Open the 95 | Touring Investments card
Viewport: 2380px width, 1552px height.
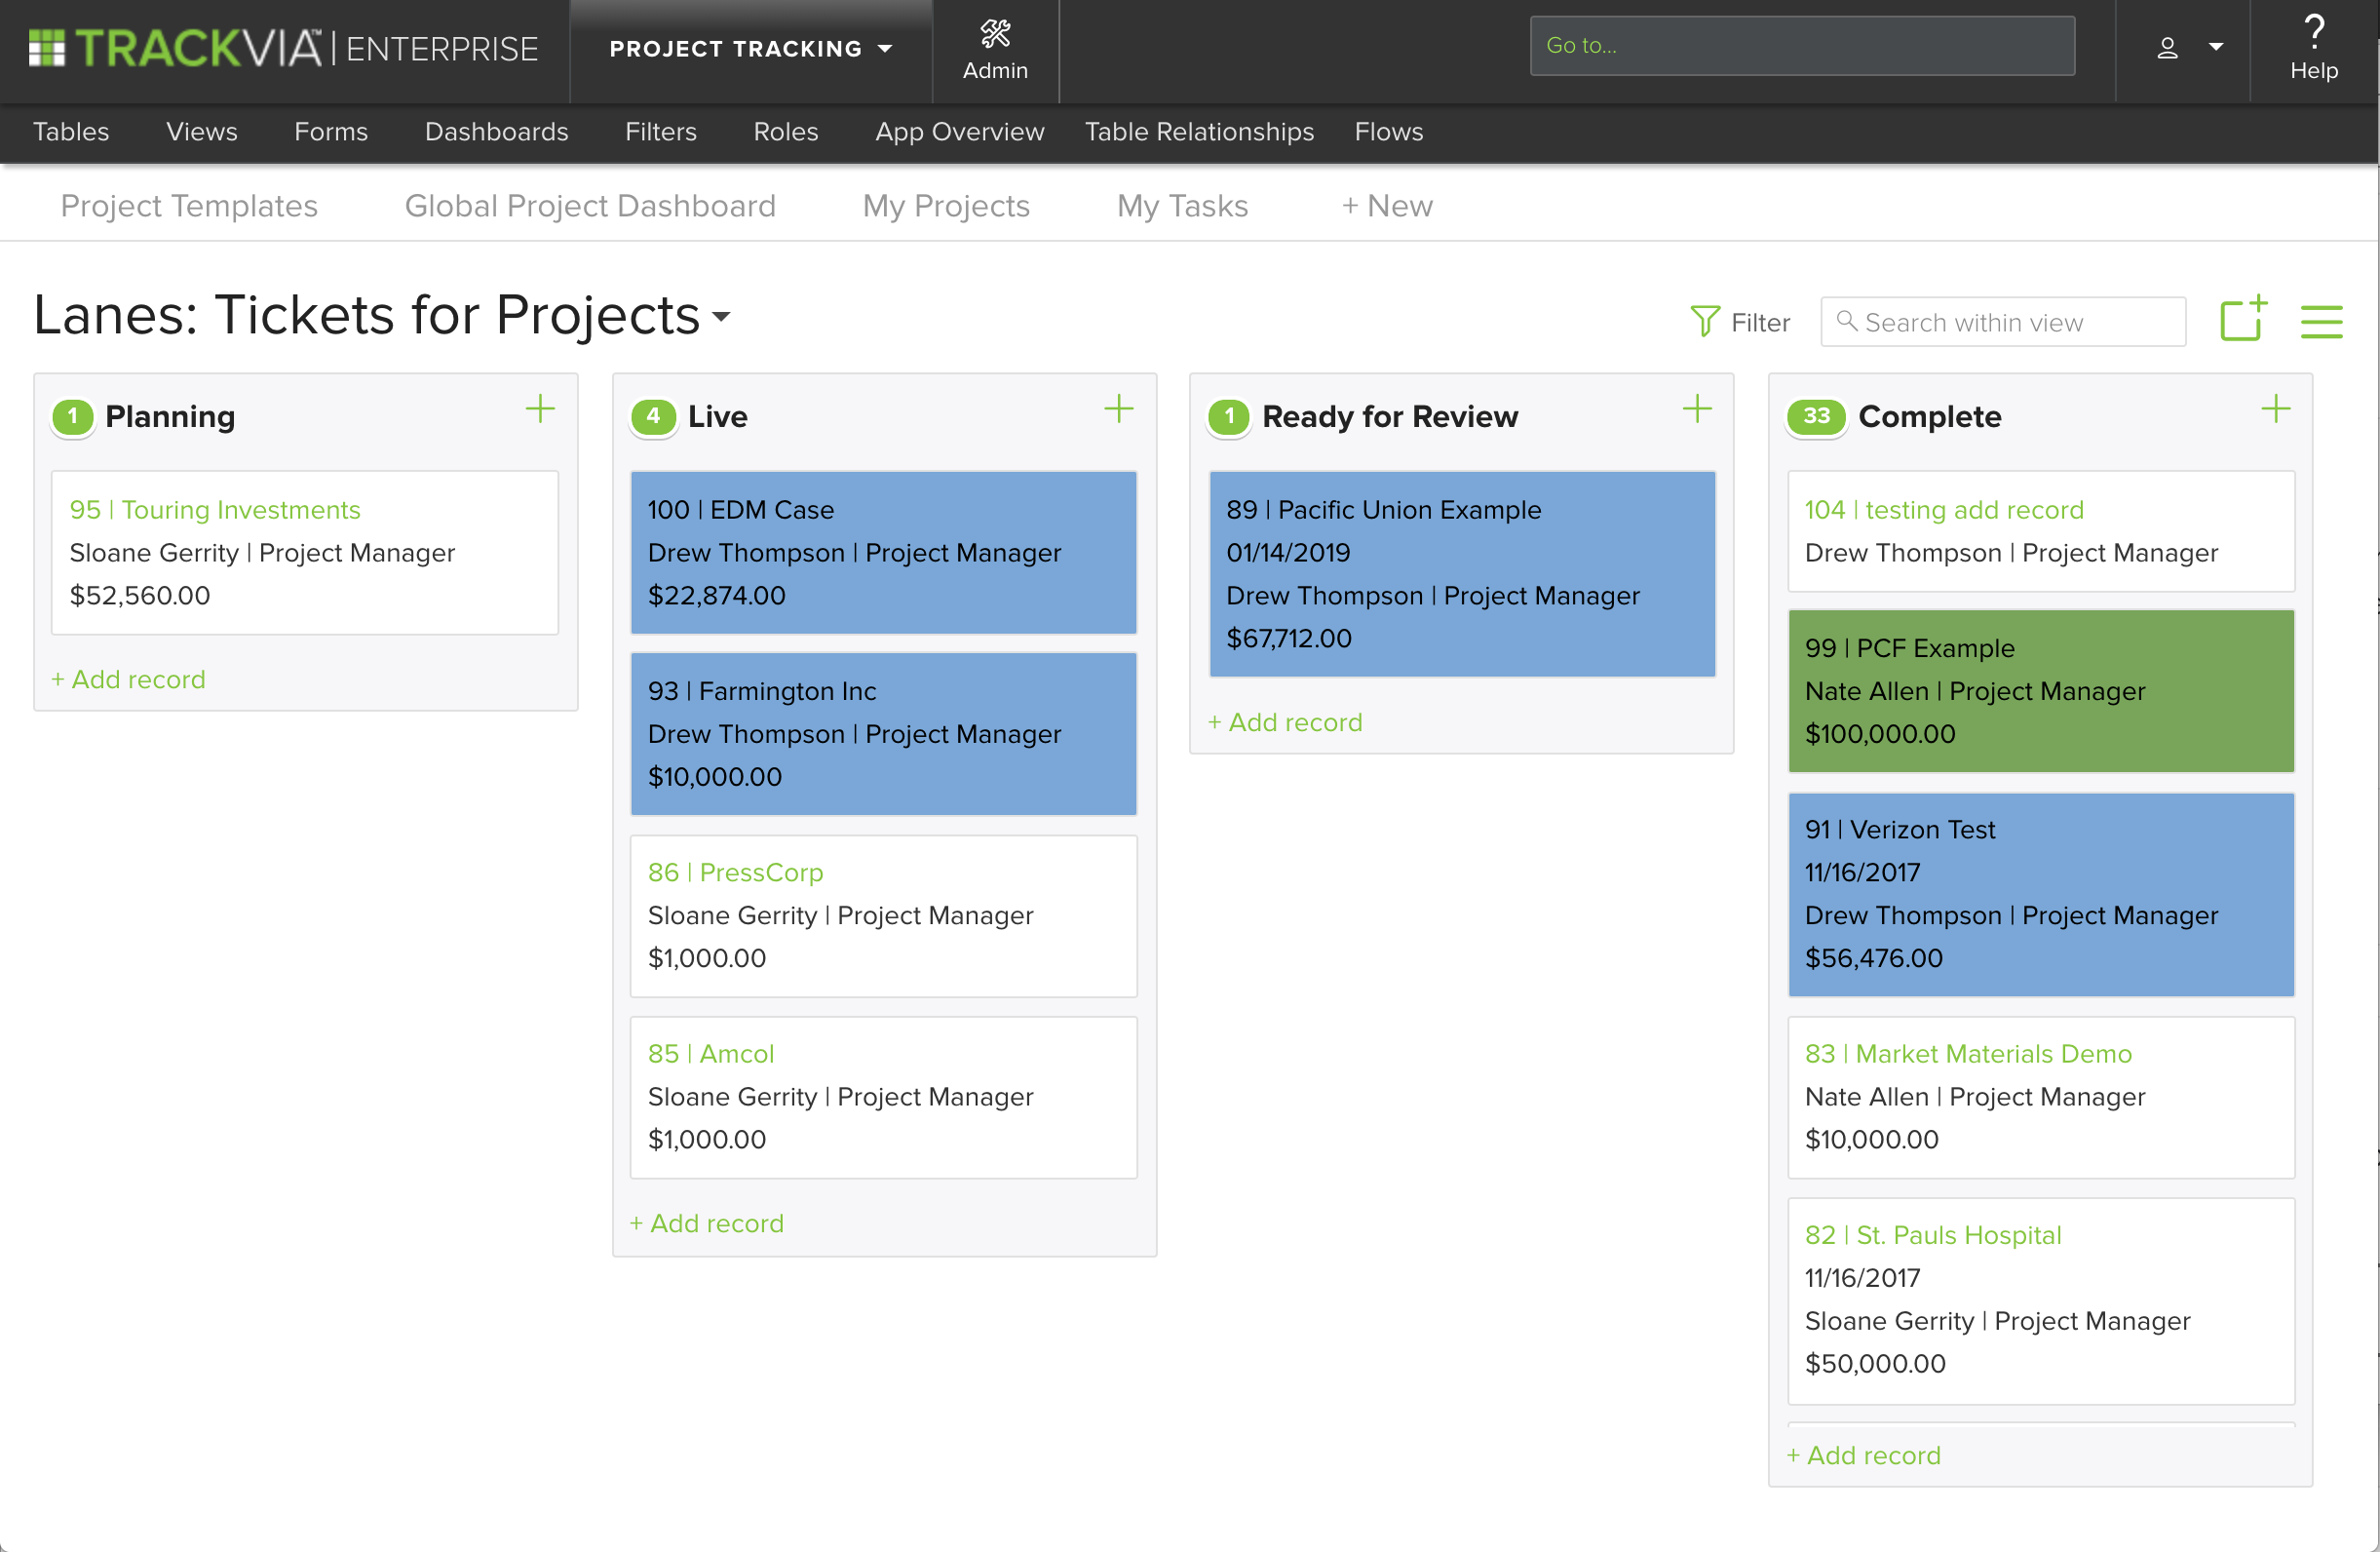click(x=305, y=553)
